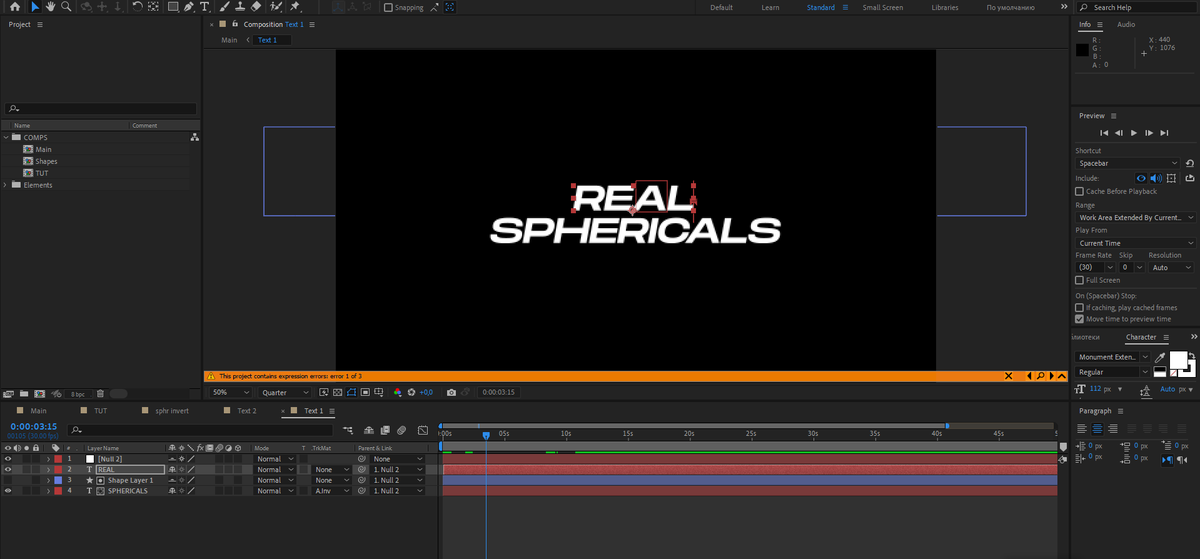Viewport: 1200px width, 559px height.
Task: Select the Rectangle shape tool
Action: coord(173,7)
